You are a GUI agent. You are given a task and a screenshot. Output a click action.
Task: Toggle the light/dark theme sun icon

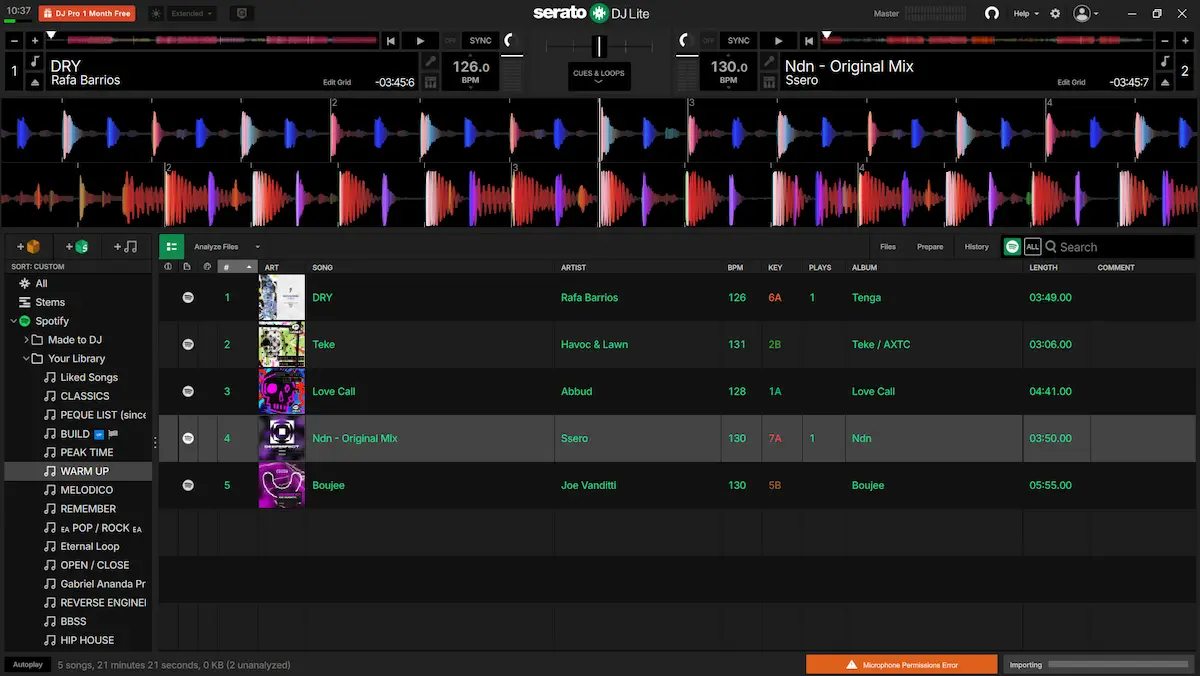155,14
